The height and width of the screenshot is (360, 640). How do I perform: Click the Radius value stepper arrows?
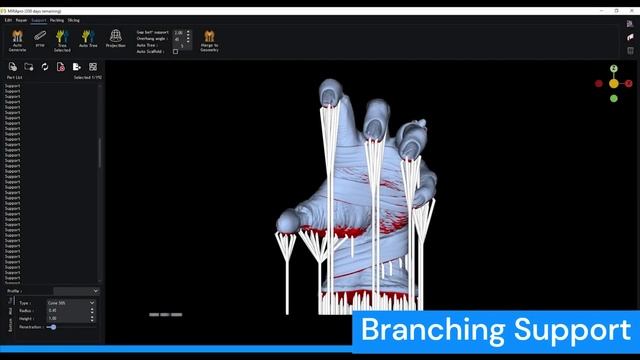(92, 311)
